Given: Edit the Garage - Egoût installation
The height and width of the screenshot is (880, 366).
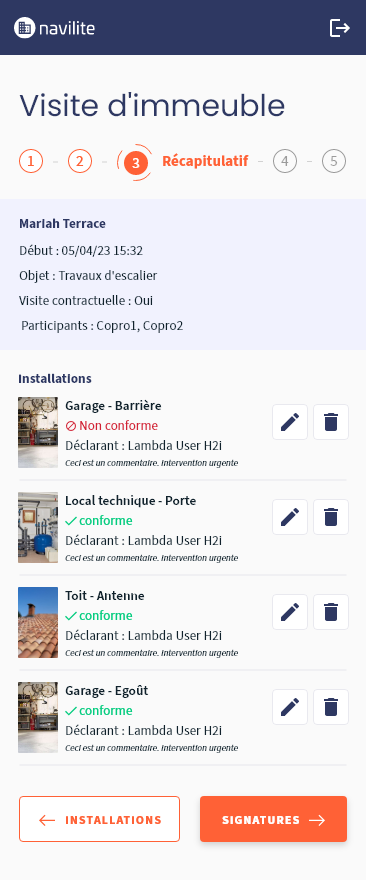Looking at the screenshot, I should pos(290,707).
